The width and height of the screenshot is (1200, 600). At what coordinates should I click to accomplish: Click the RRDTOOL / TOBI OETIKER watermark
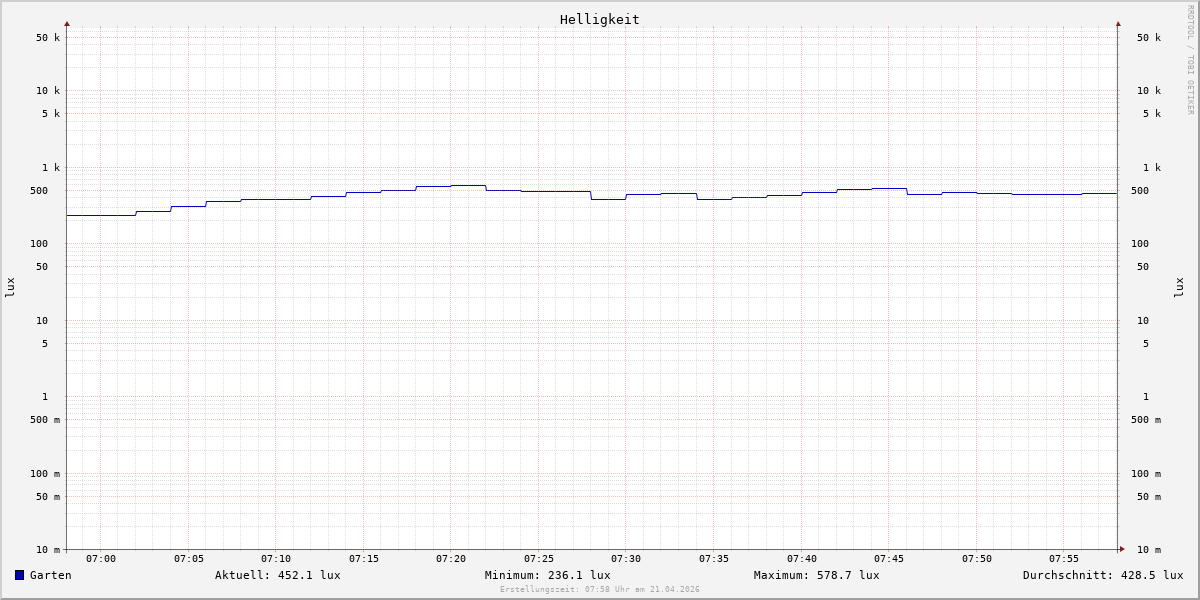[x=1190, y=60]
